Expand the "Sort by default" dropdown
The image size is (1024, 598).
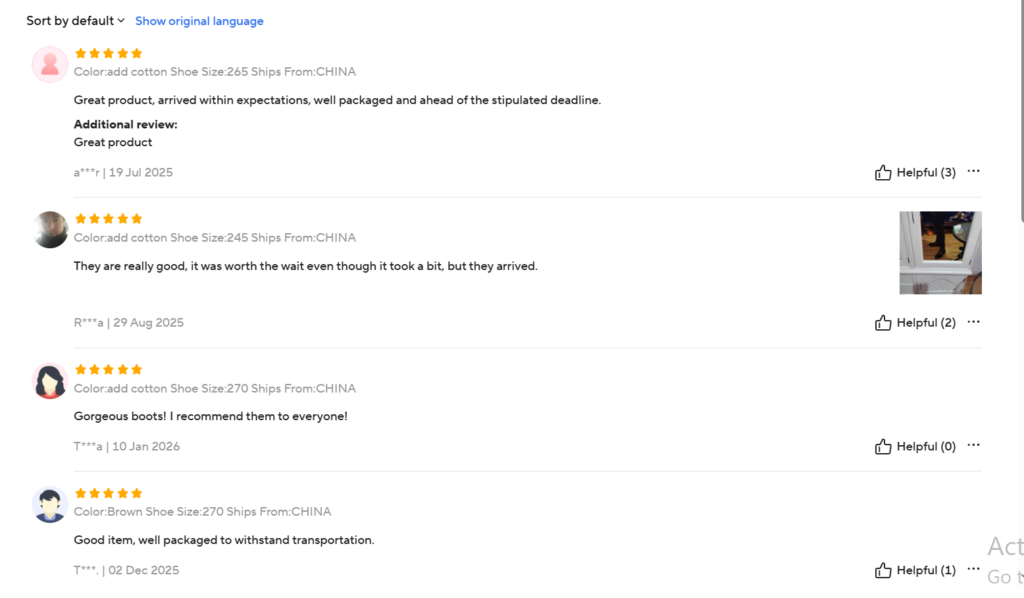[x=76, y=21]
